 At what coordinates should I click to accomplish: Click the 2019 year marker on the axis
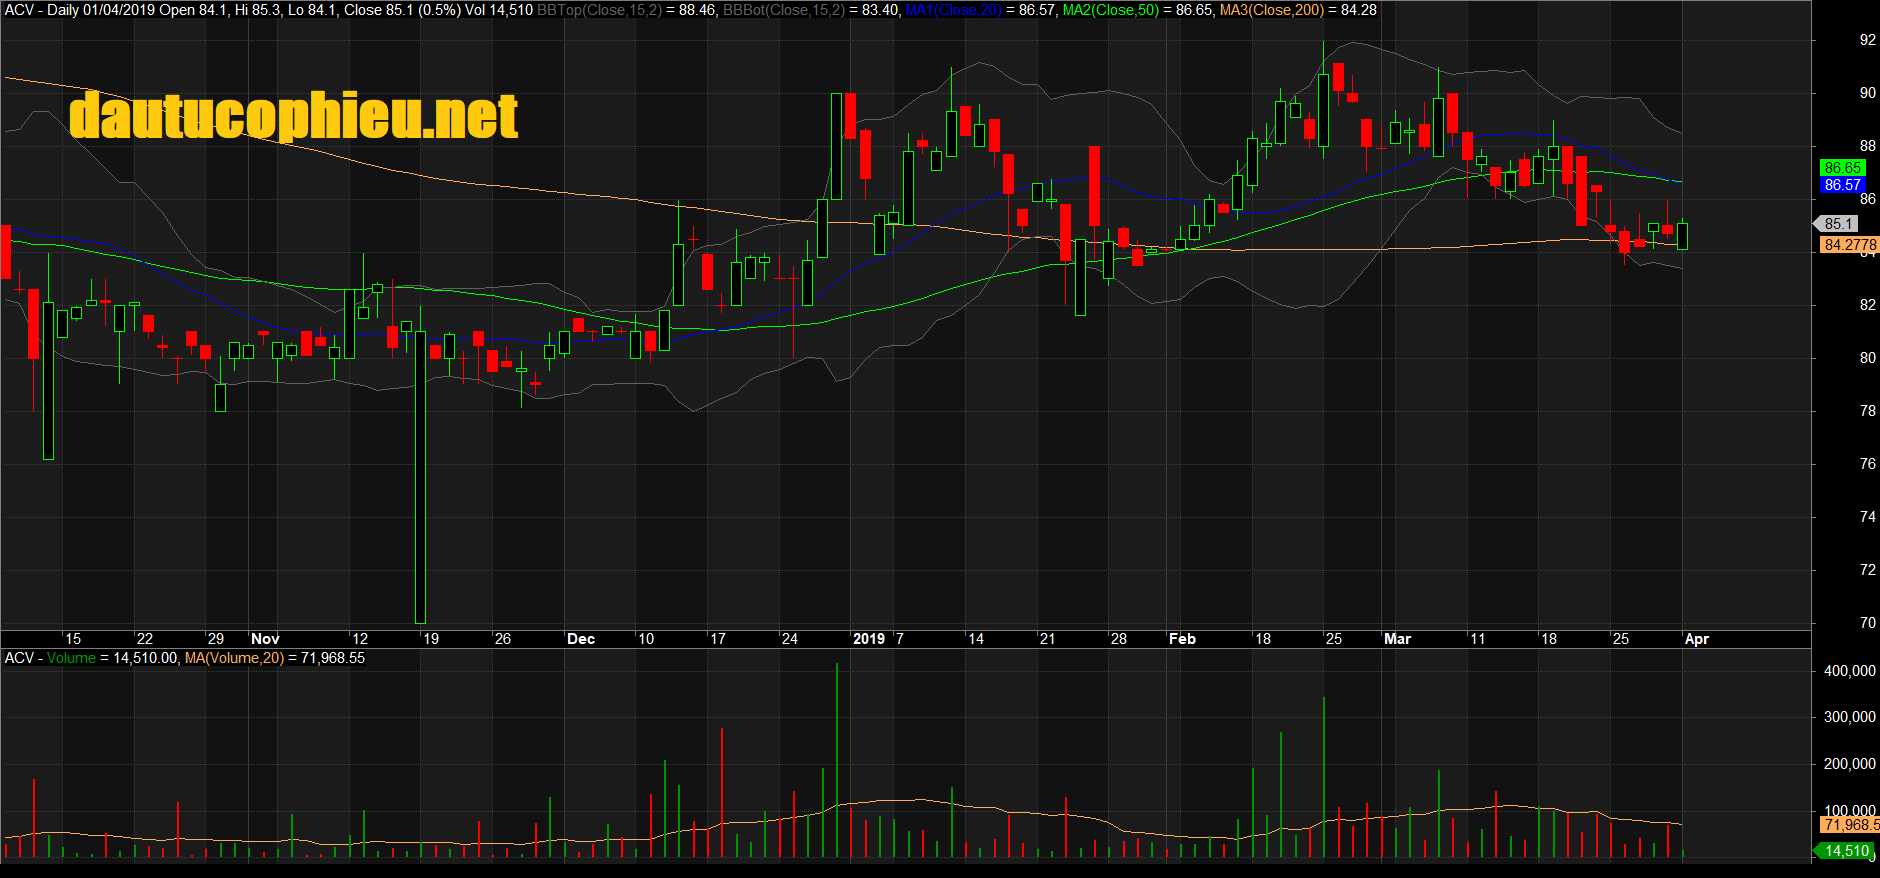(x=868, y=639)
